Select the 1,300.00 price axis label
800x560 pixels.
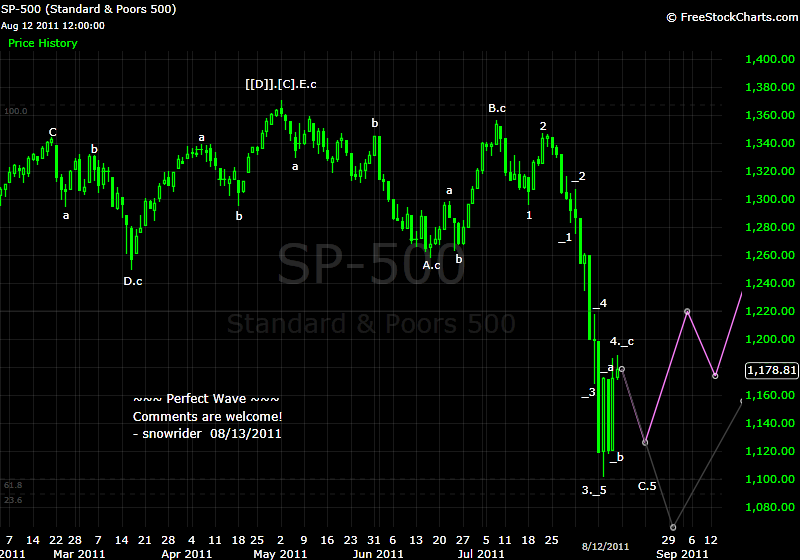coord(770,199)
